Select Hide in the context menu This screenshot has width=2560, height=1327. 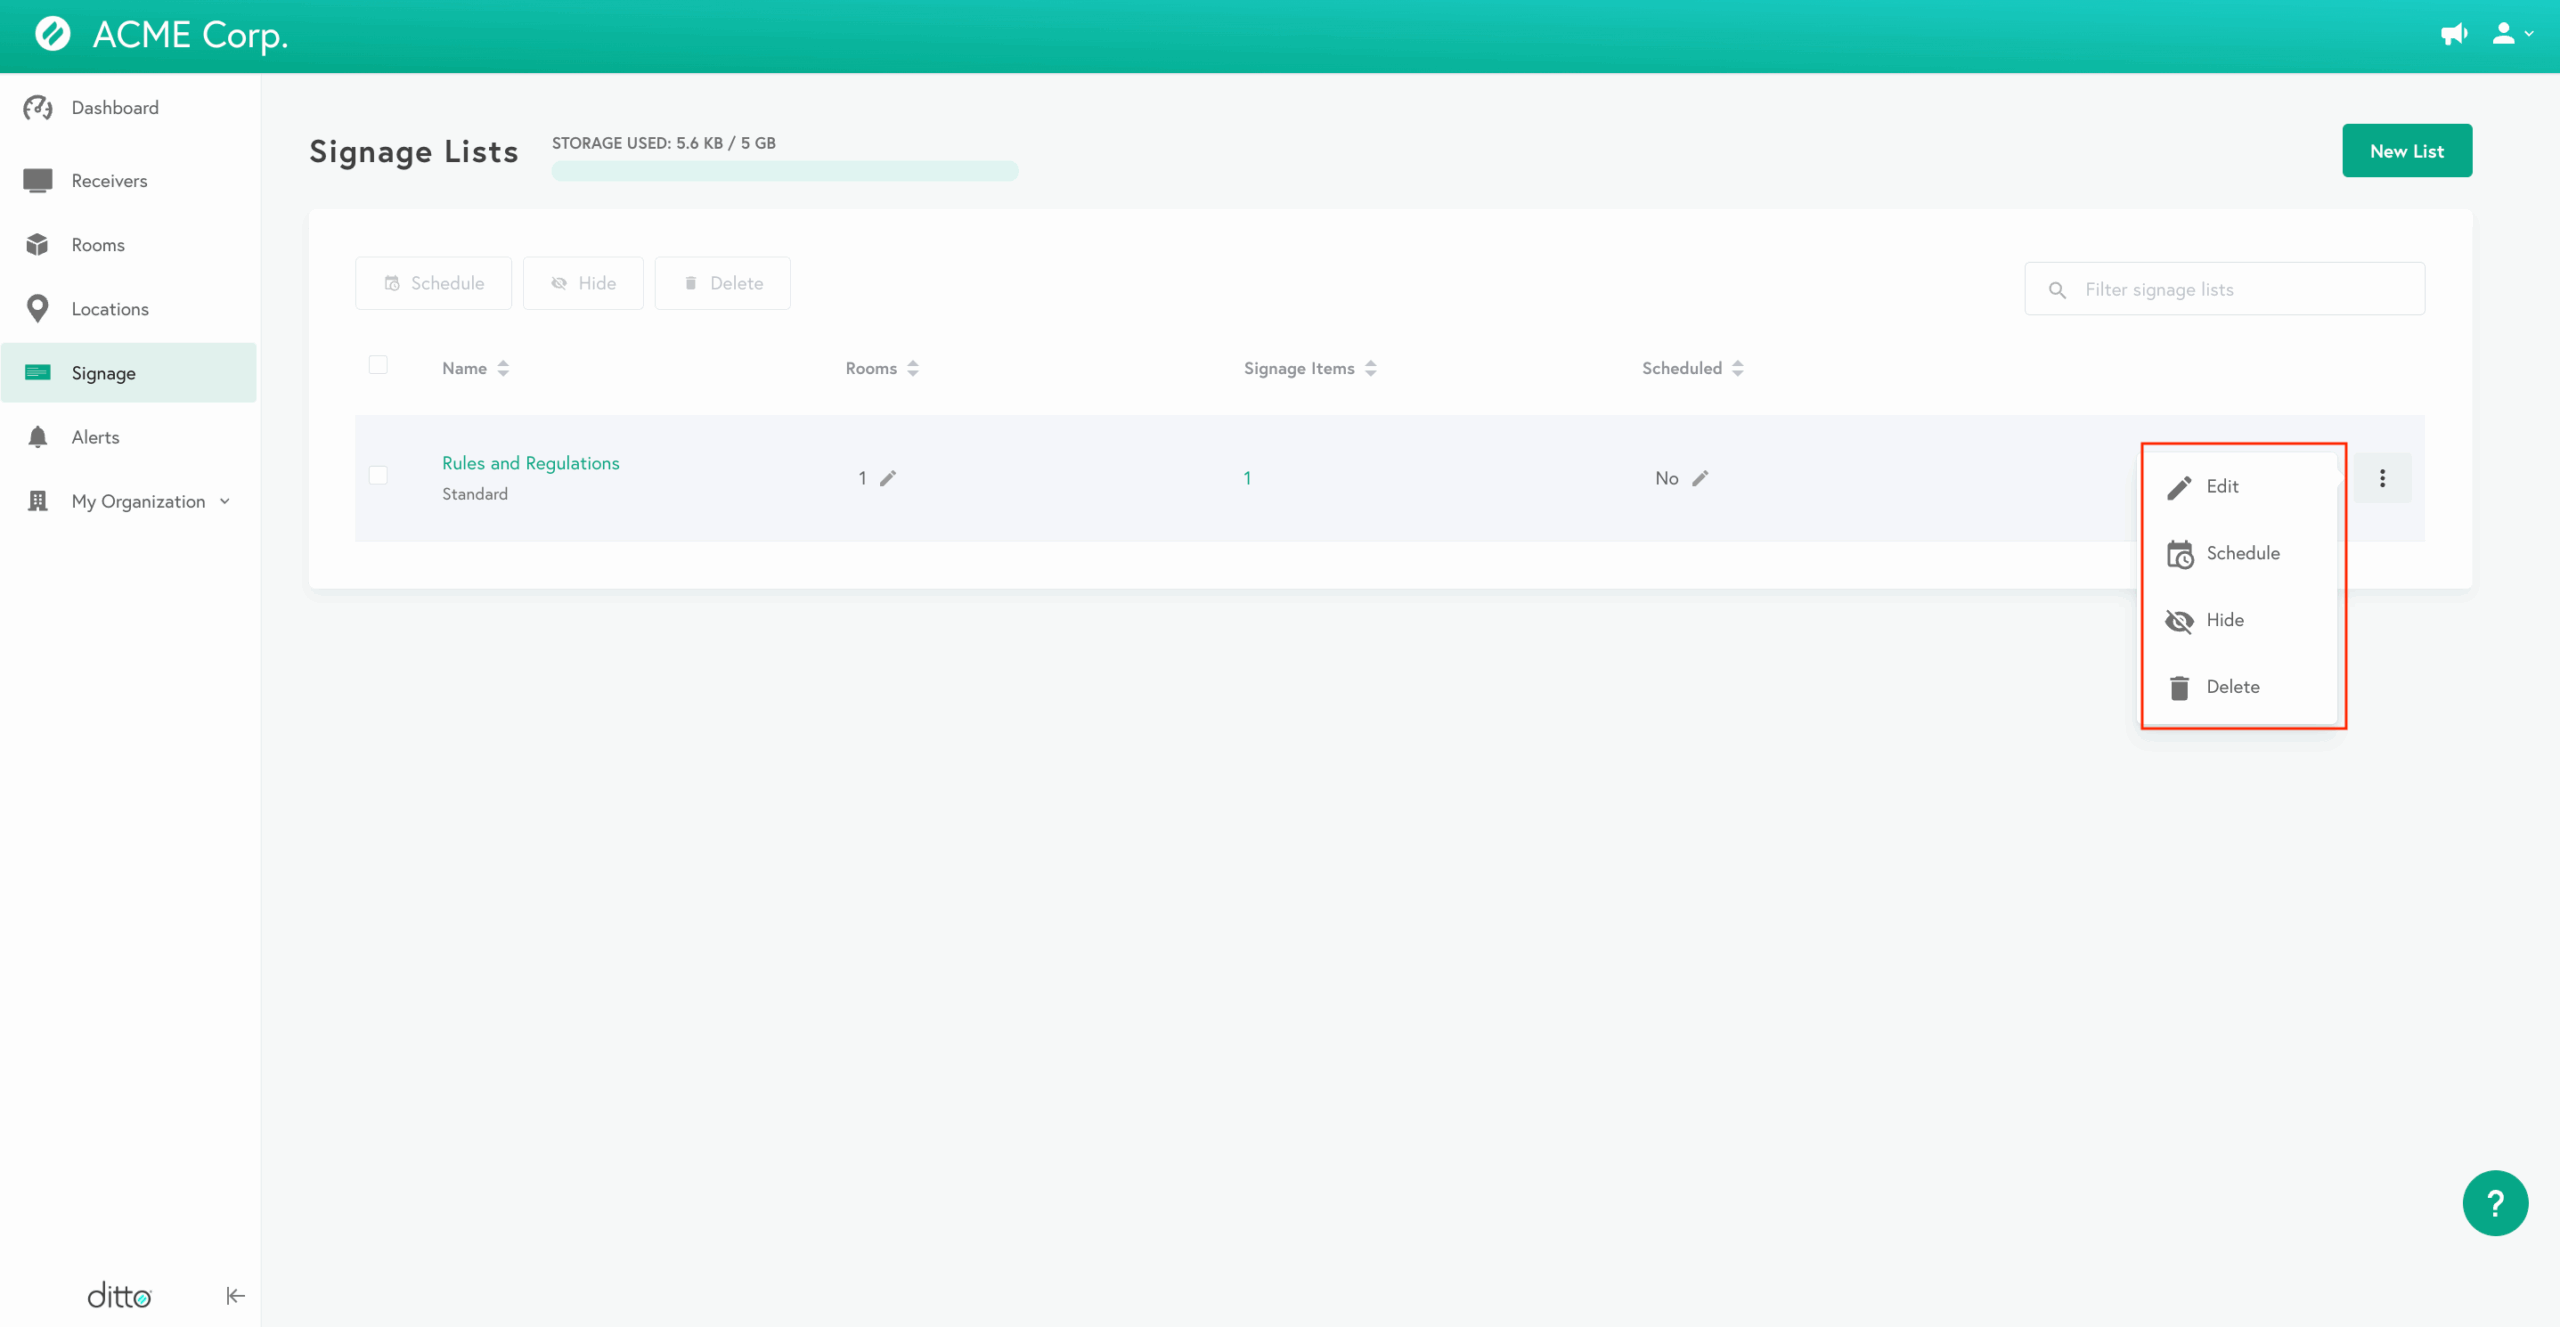(x=2224, y=620)
